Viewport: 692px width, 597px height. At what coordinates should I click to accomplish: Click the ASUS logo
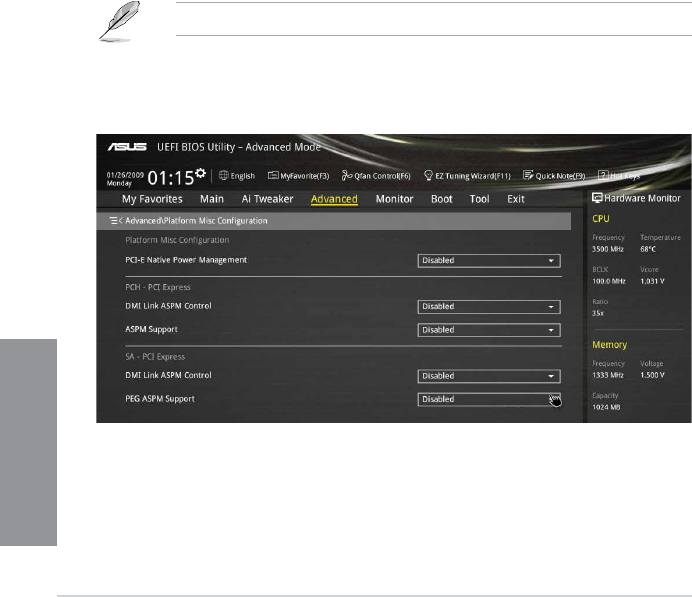(127, 146)
